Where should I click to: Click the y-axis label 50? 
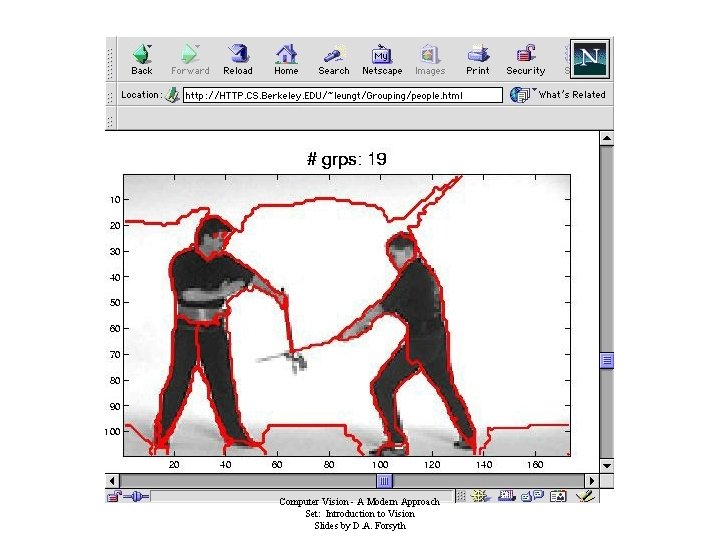[115, 303]
